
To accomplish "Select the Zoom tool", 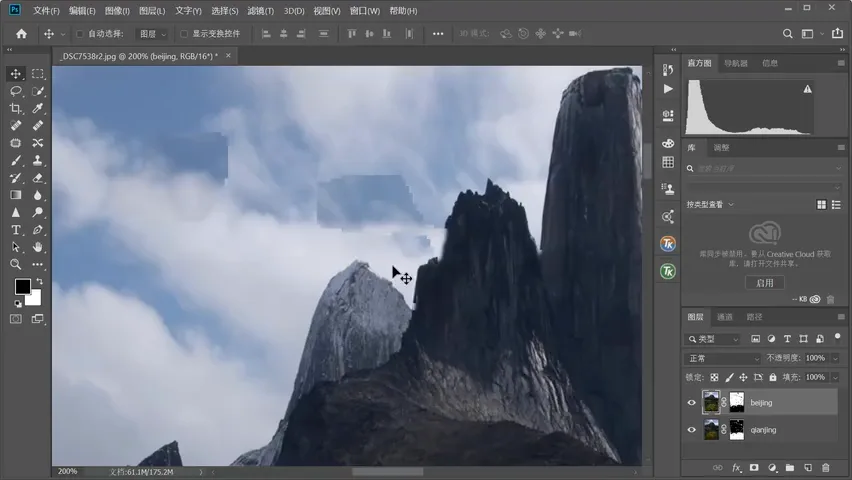I will pyautogui.click(x=16, y=264).
